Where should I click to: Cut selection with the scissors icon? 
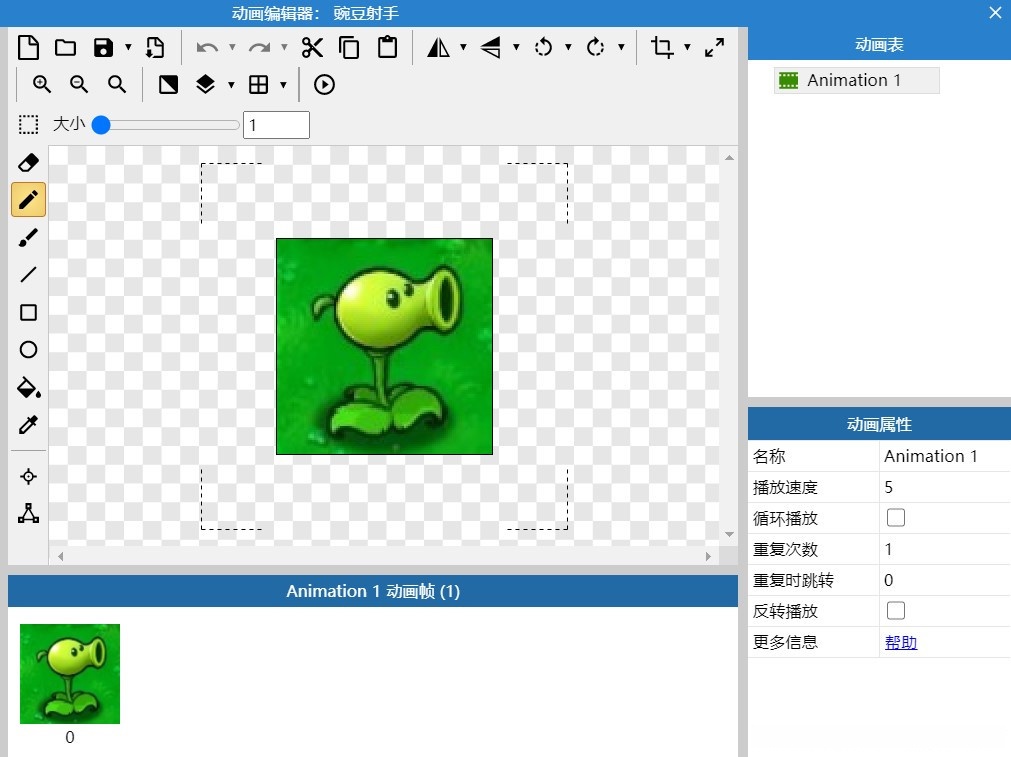coord(312,48)
